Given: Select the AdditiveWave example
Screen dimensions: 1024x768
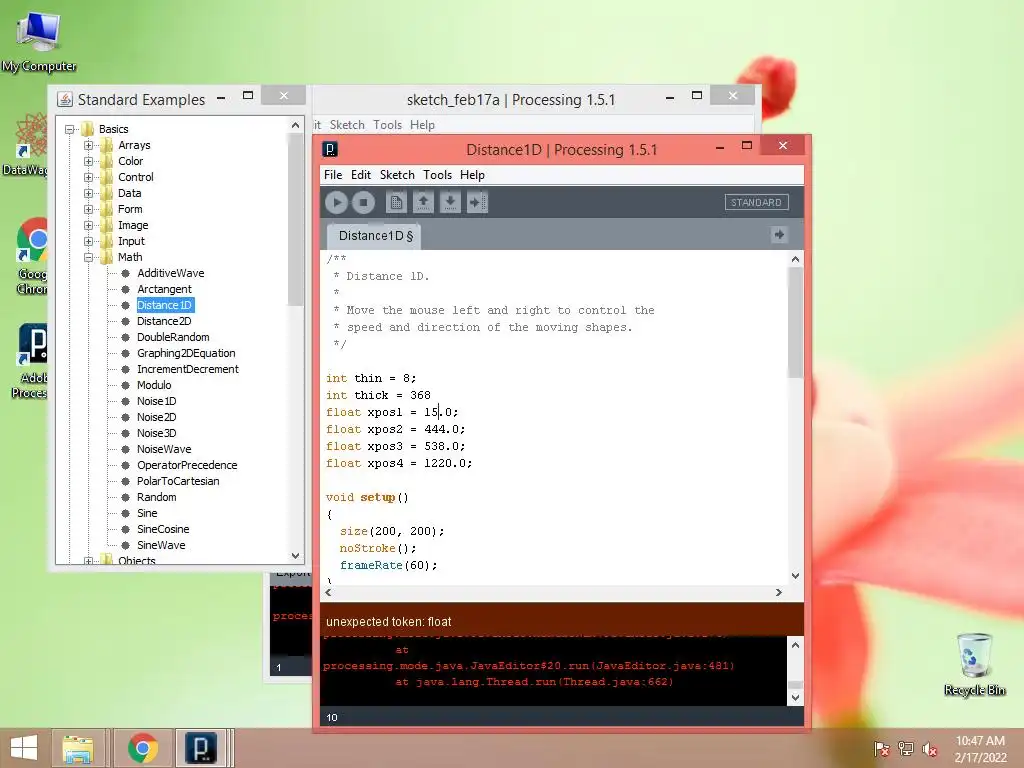Looking at the screenshot, I should point(170,273).
